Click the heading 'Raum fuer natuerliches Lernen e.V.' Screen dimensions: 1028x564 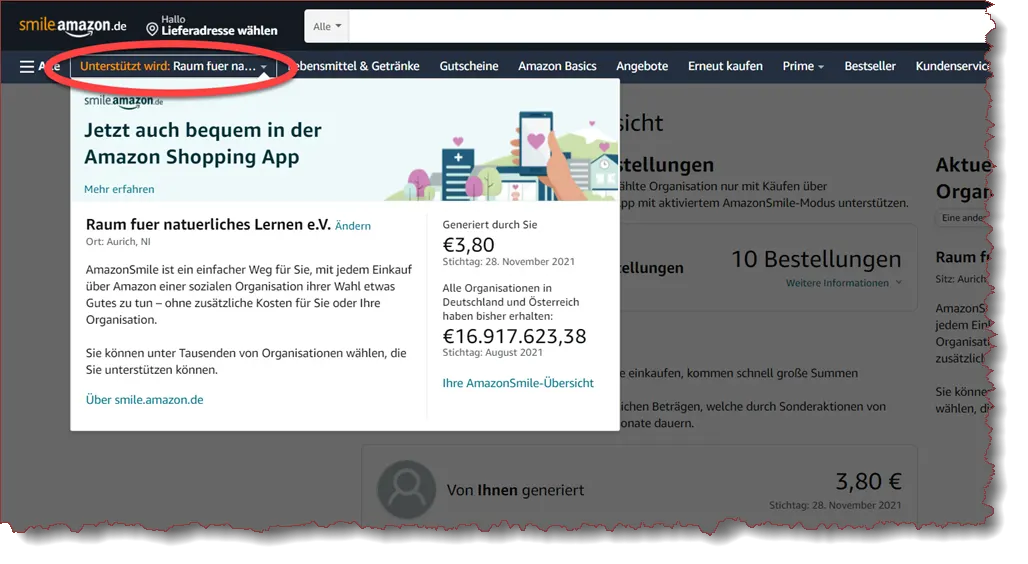208,224
